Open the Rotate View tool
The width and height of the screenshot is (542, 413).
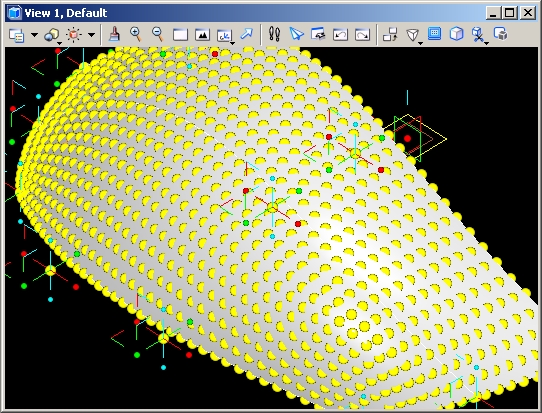point(225,35)
